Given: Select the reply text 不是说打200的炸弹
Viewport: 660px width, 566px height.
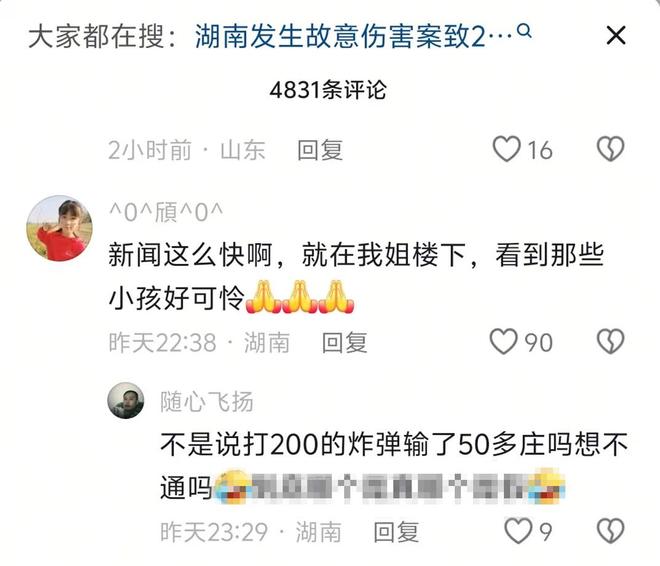Looking at the screenshot, I should pyautogui.click(x=282, y=444).
